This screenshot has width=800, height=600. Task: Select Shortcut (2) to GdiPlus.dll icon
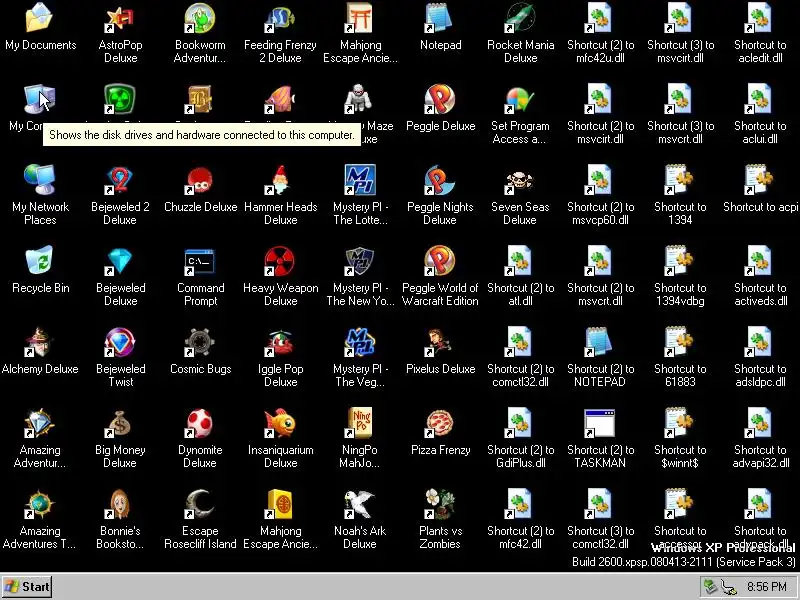click(520, 423)
